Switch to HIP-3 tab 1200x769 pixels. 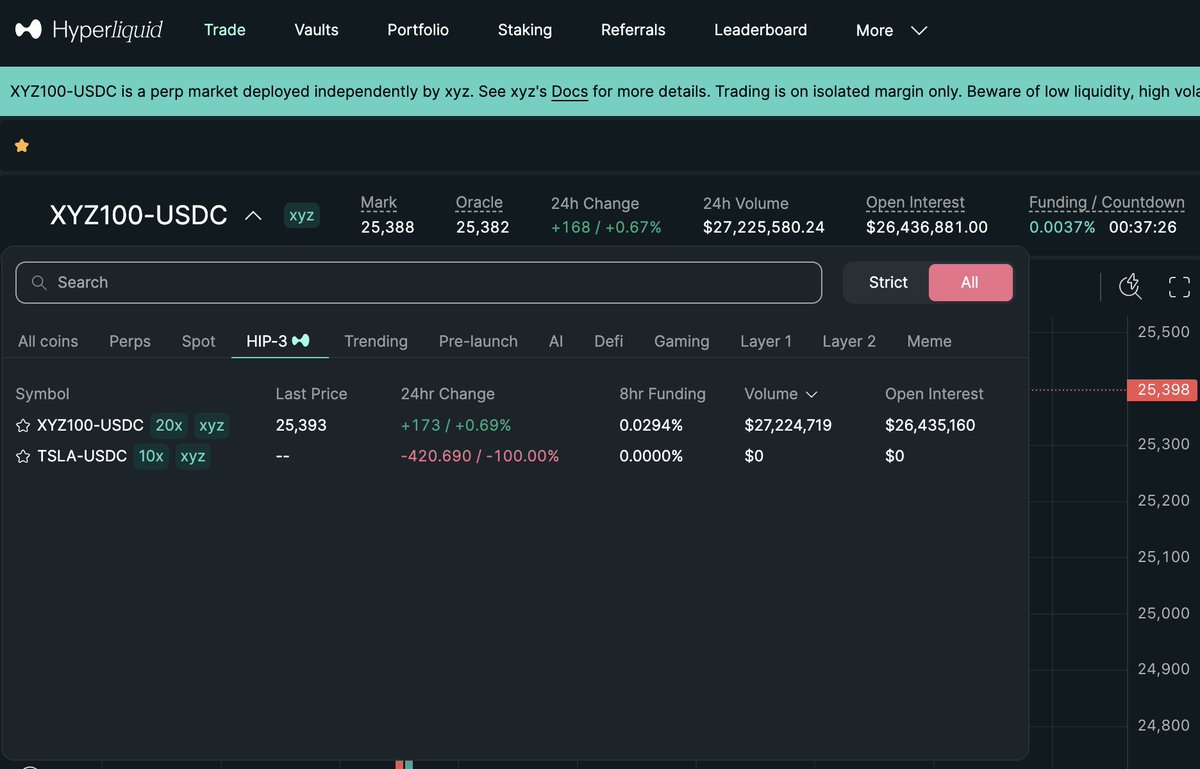click(279, 341)
